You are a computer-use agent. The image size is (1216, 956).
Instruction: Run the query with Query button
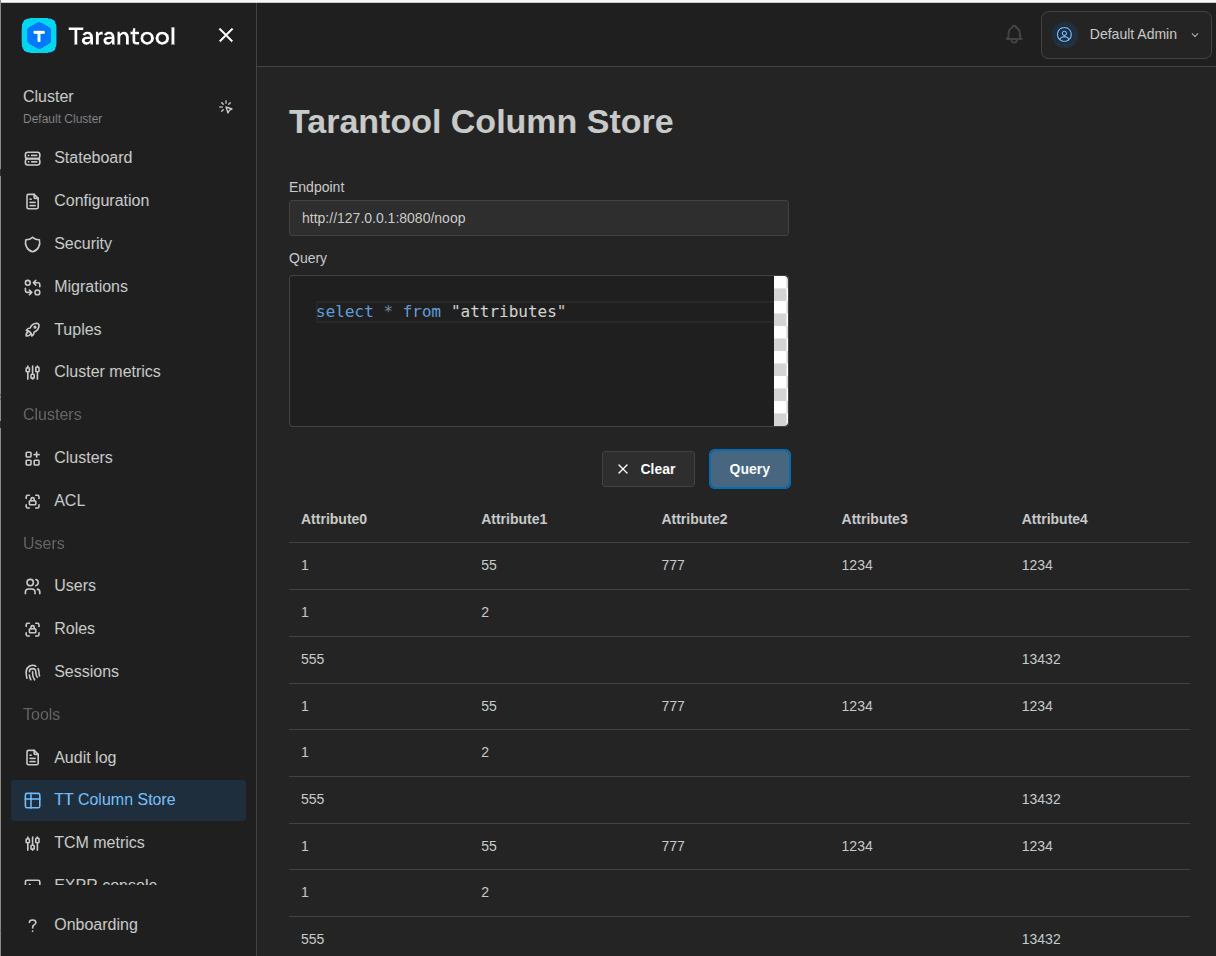coord(750,469)
